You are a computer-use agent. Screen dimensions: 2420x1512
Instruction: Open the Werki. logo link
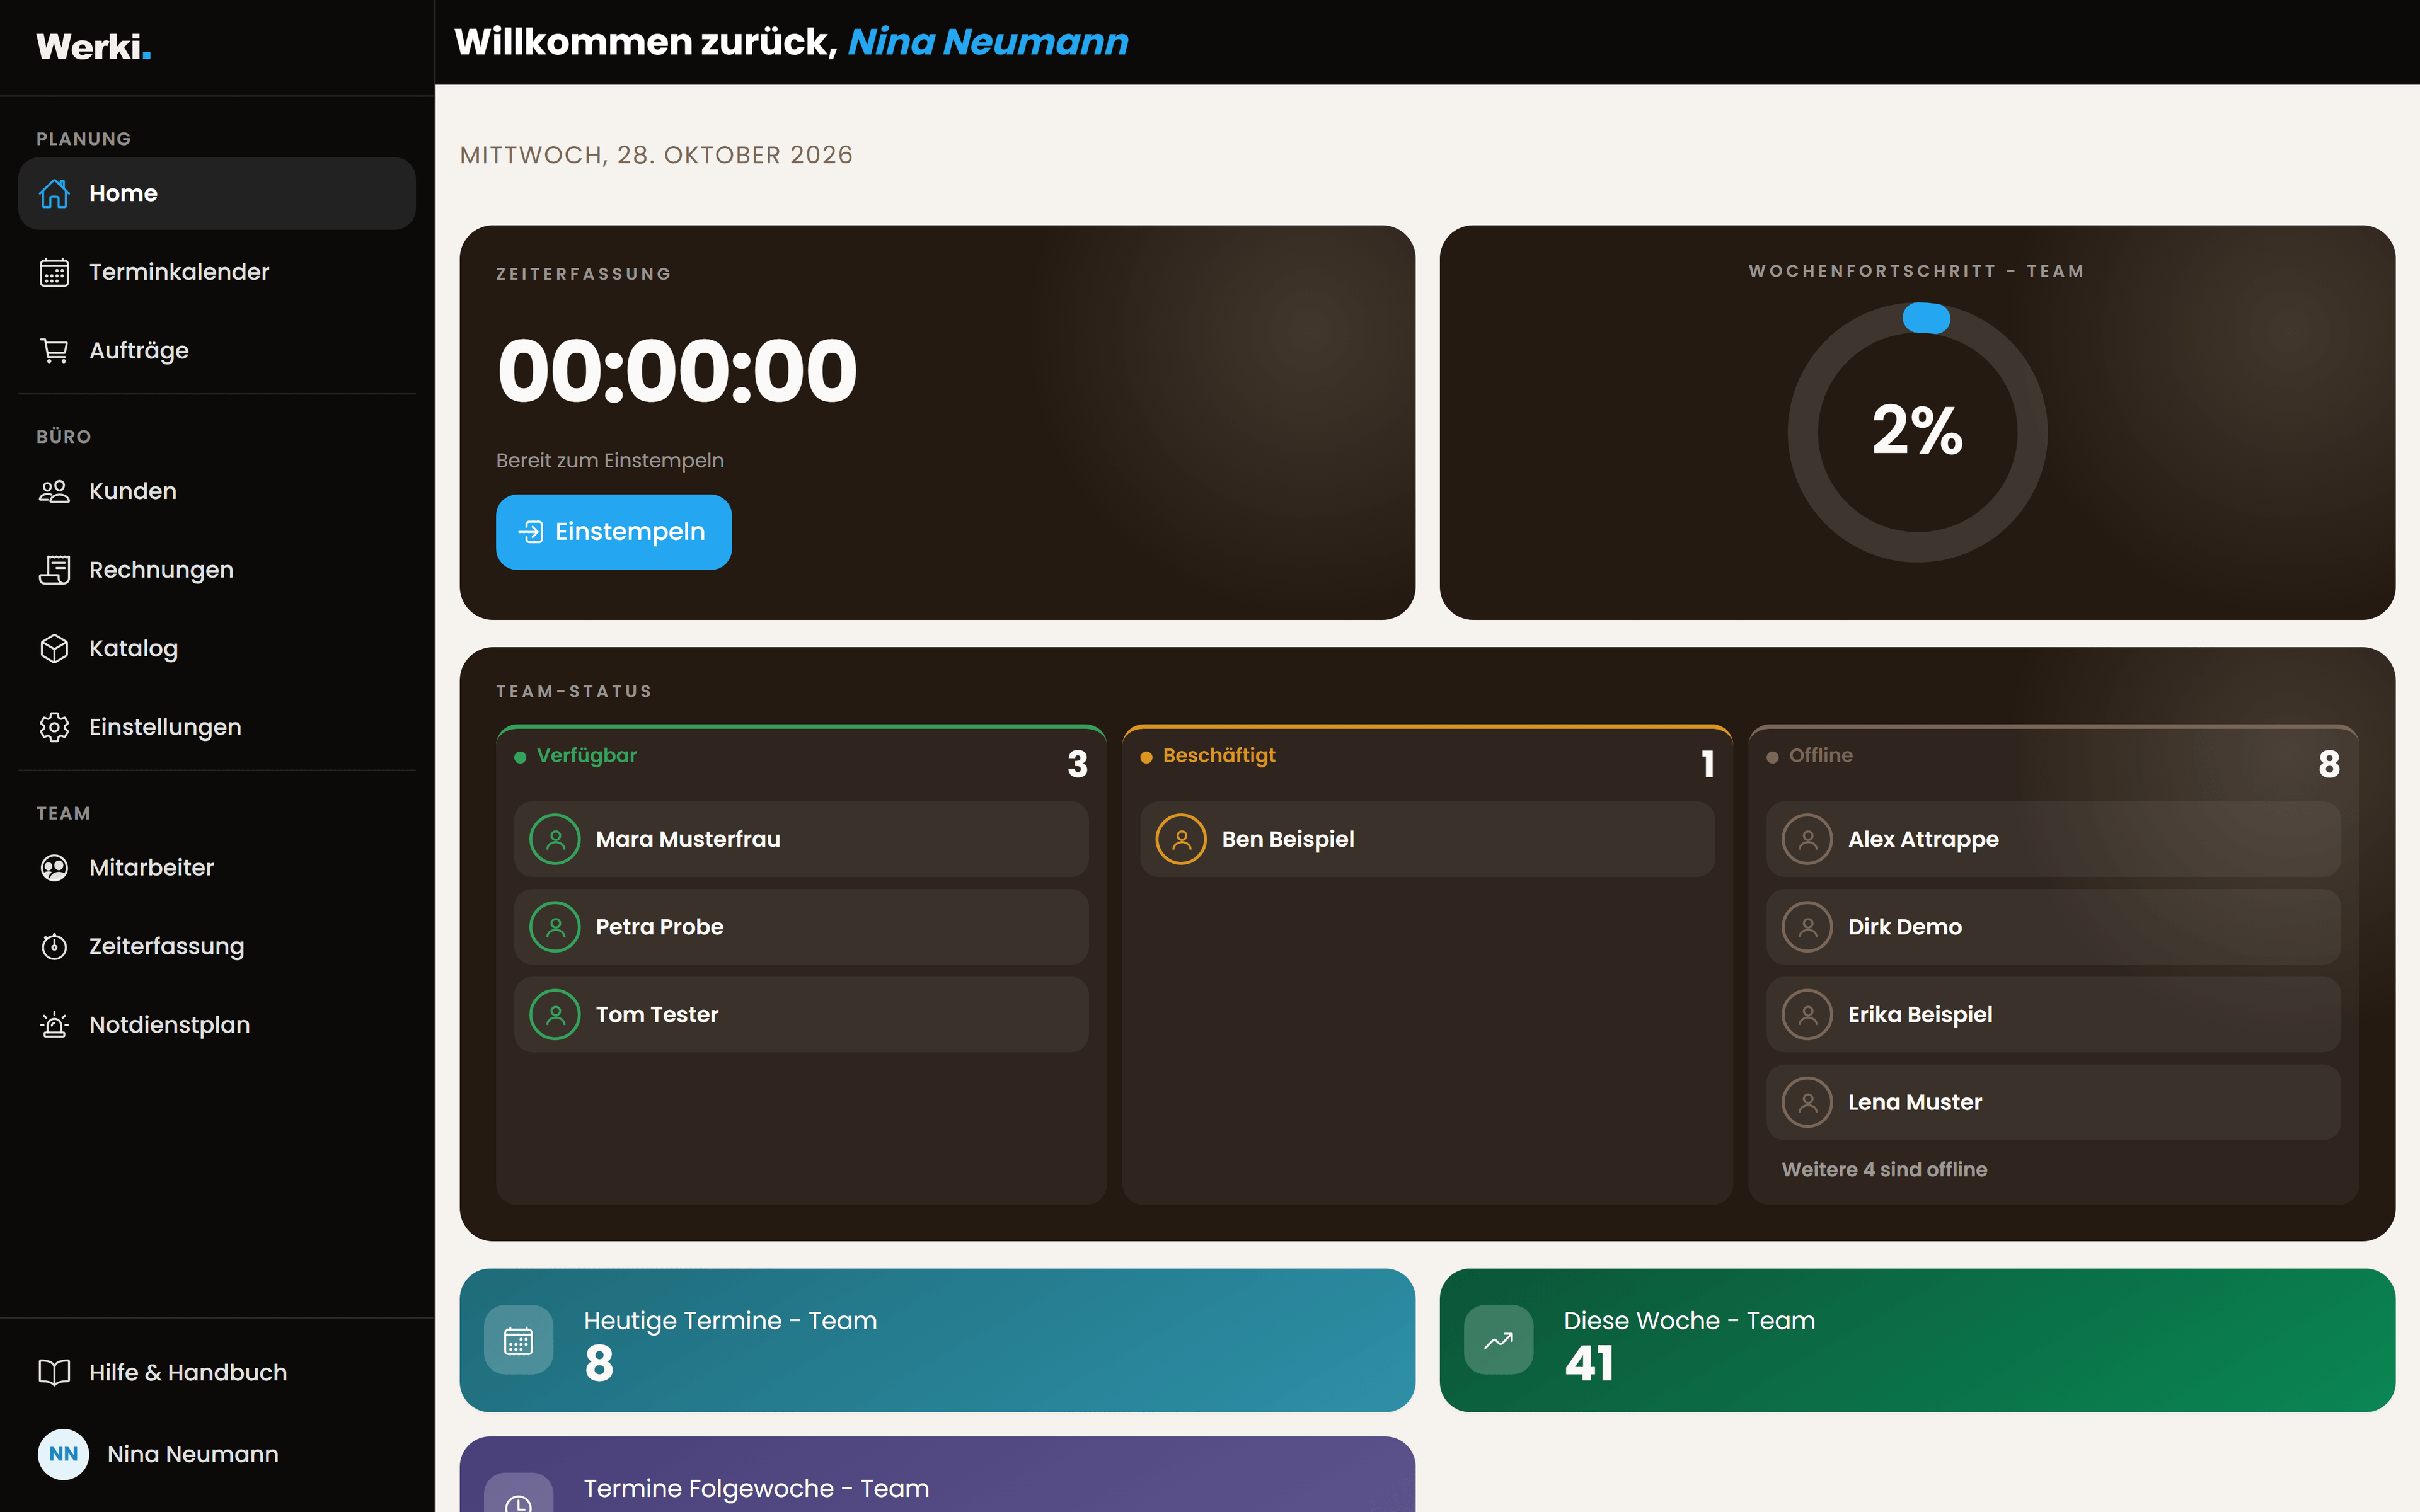coord(93,47)
